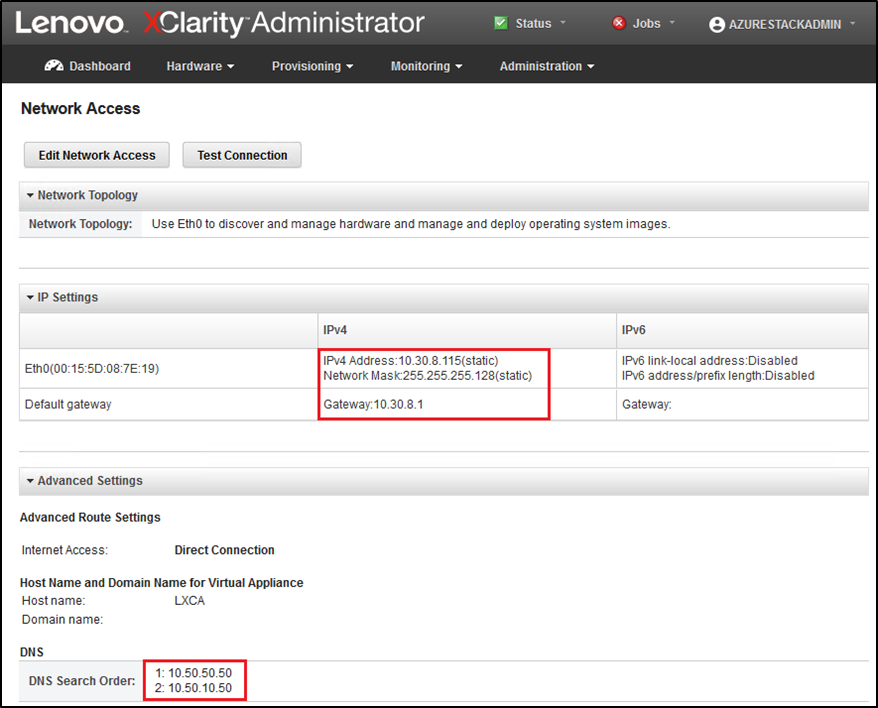The height and width of the screenshot is (708, 878).
Task: Click the XClarity Administrator title
Action: 284,24
